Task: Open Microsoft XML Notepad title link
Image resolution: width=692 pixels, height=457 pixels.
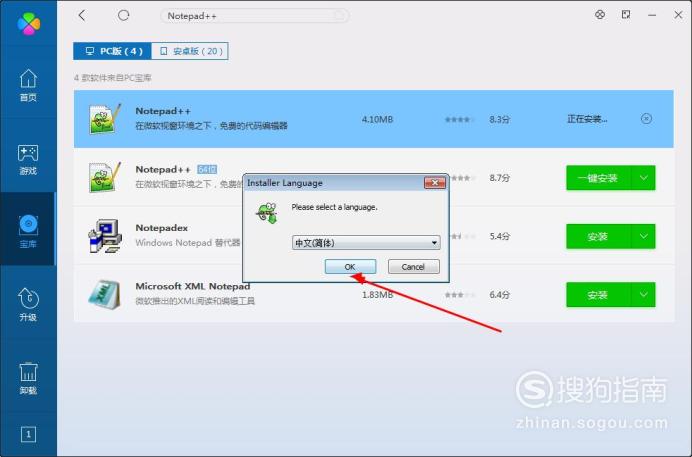Action: (193, 286)
